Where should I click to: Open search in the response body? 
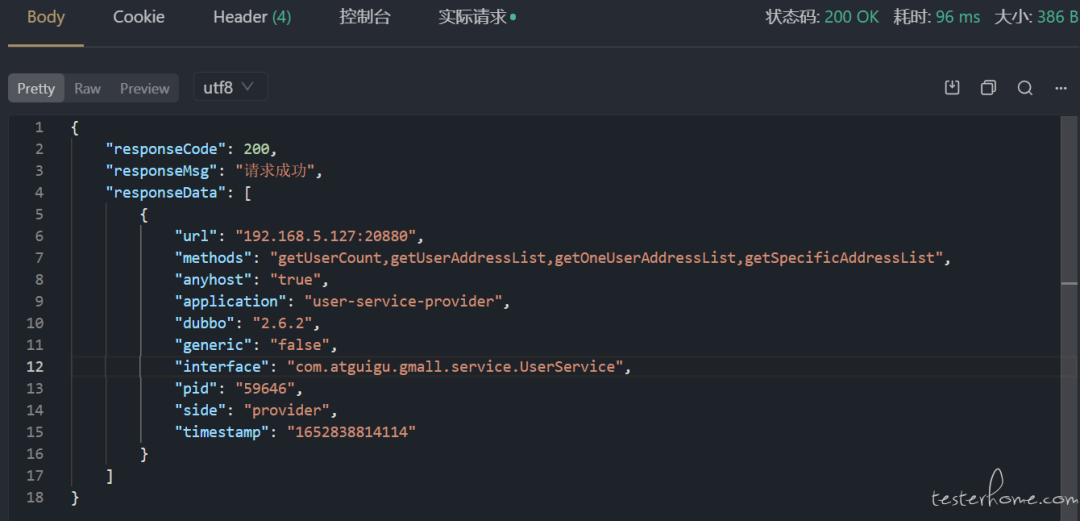tap(1025, 88)
